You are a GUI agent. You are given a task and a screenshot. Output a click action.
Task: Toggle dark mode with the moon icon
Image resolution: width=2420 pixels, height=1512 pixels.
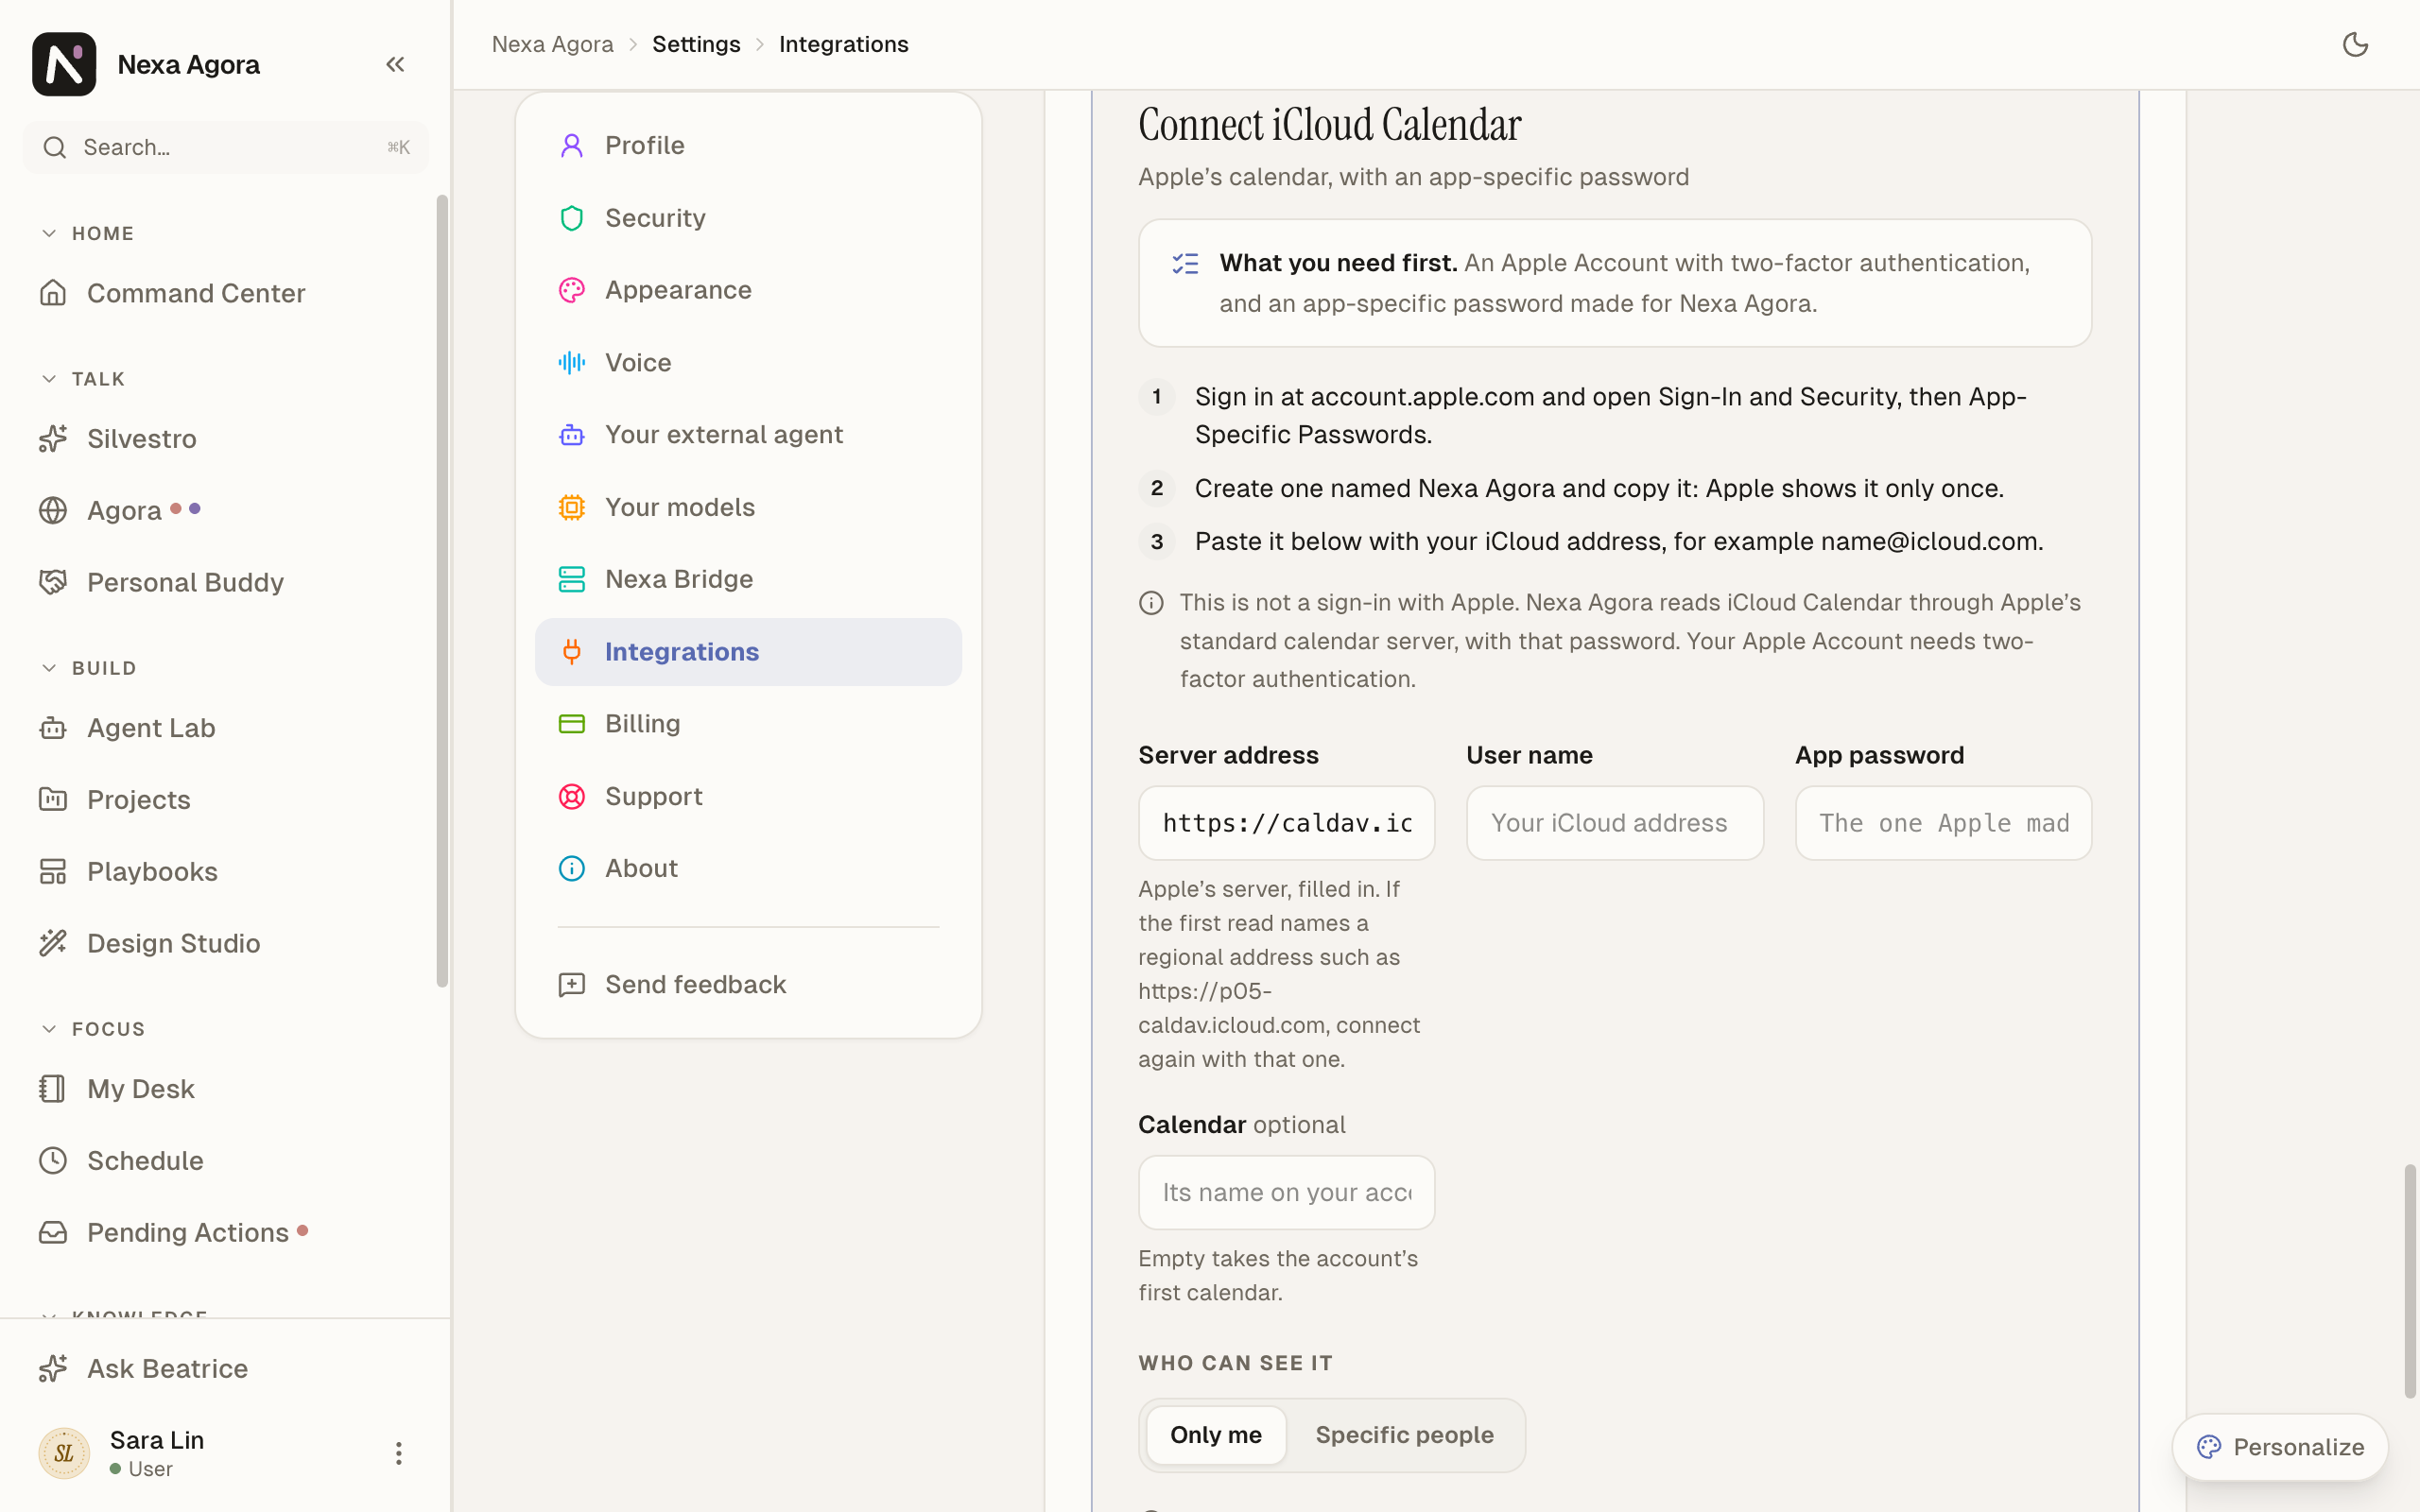click(2355, 44)
